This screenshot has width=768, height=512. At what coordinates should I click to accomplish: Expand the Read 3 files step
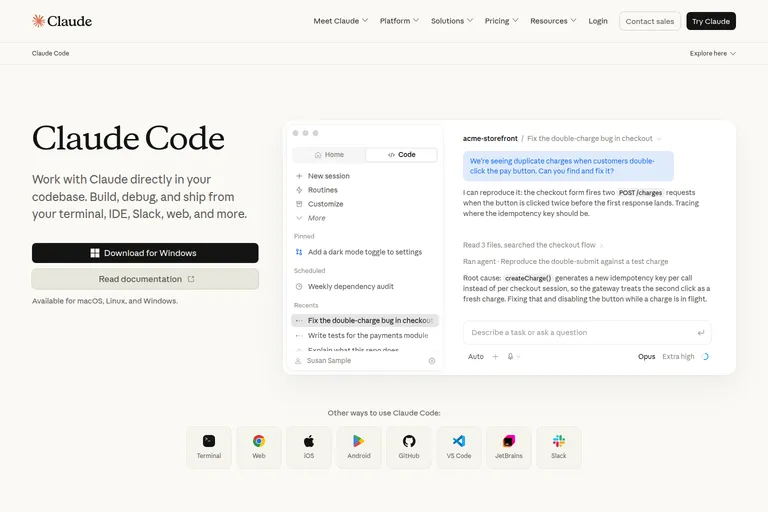(533, 245)
